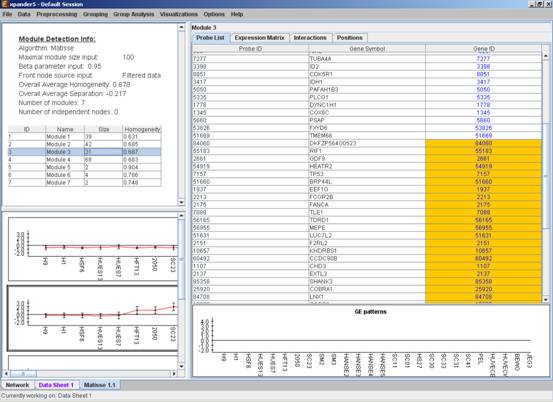Open the Visualizations menu
Screen dimensions: 553x402
[x=178, y=14]
